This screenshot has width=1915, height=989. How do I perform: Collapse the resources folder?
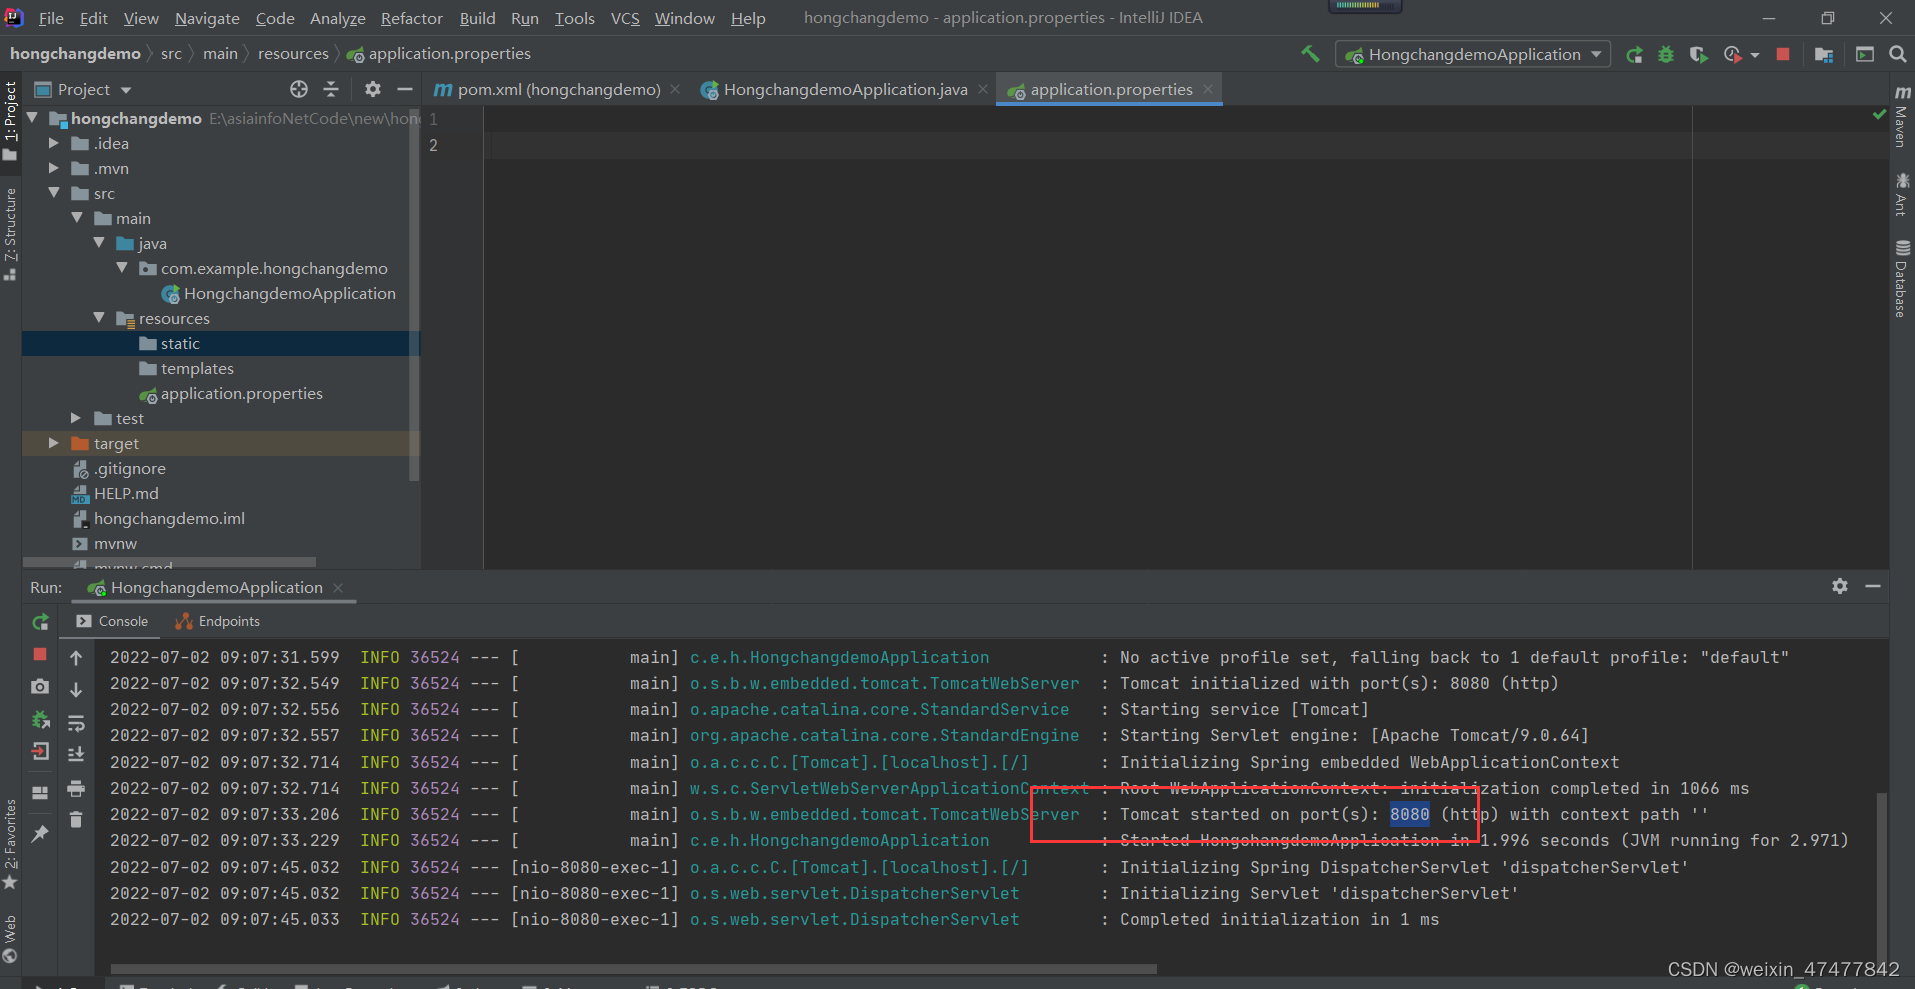(98, 318)
